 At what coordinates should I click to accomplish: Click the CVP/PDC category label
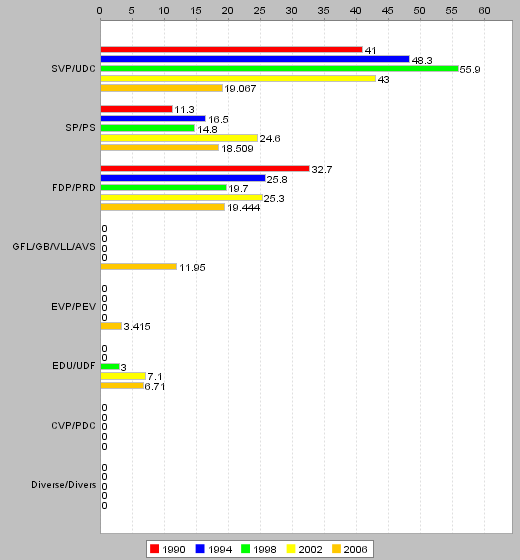(73, 426)
